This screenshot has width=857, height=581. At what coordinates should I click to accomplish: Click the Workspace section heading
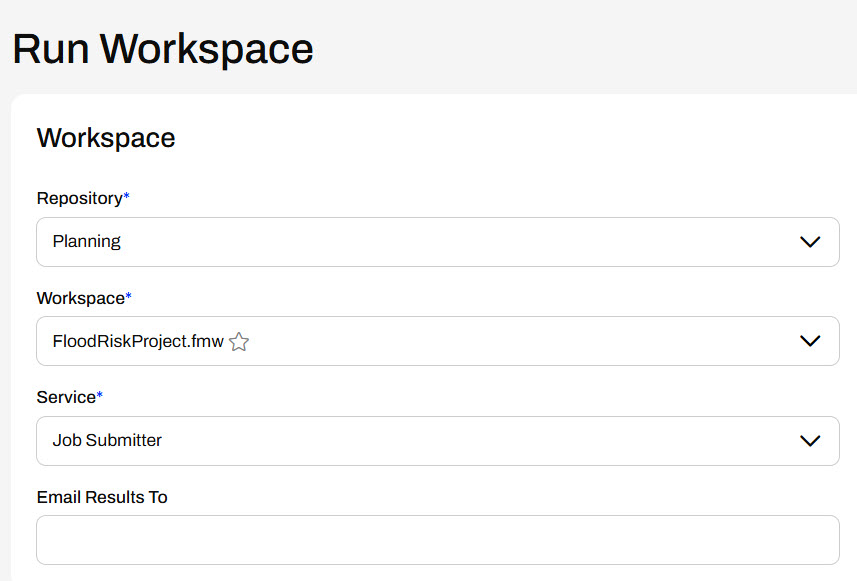click(106, 138)
